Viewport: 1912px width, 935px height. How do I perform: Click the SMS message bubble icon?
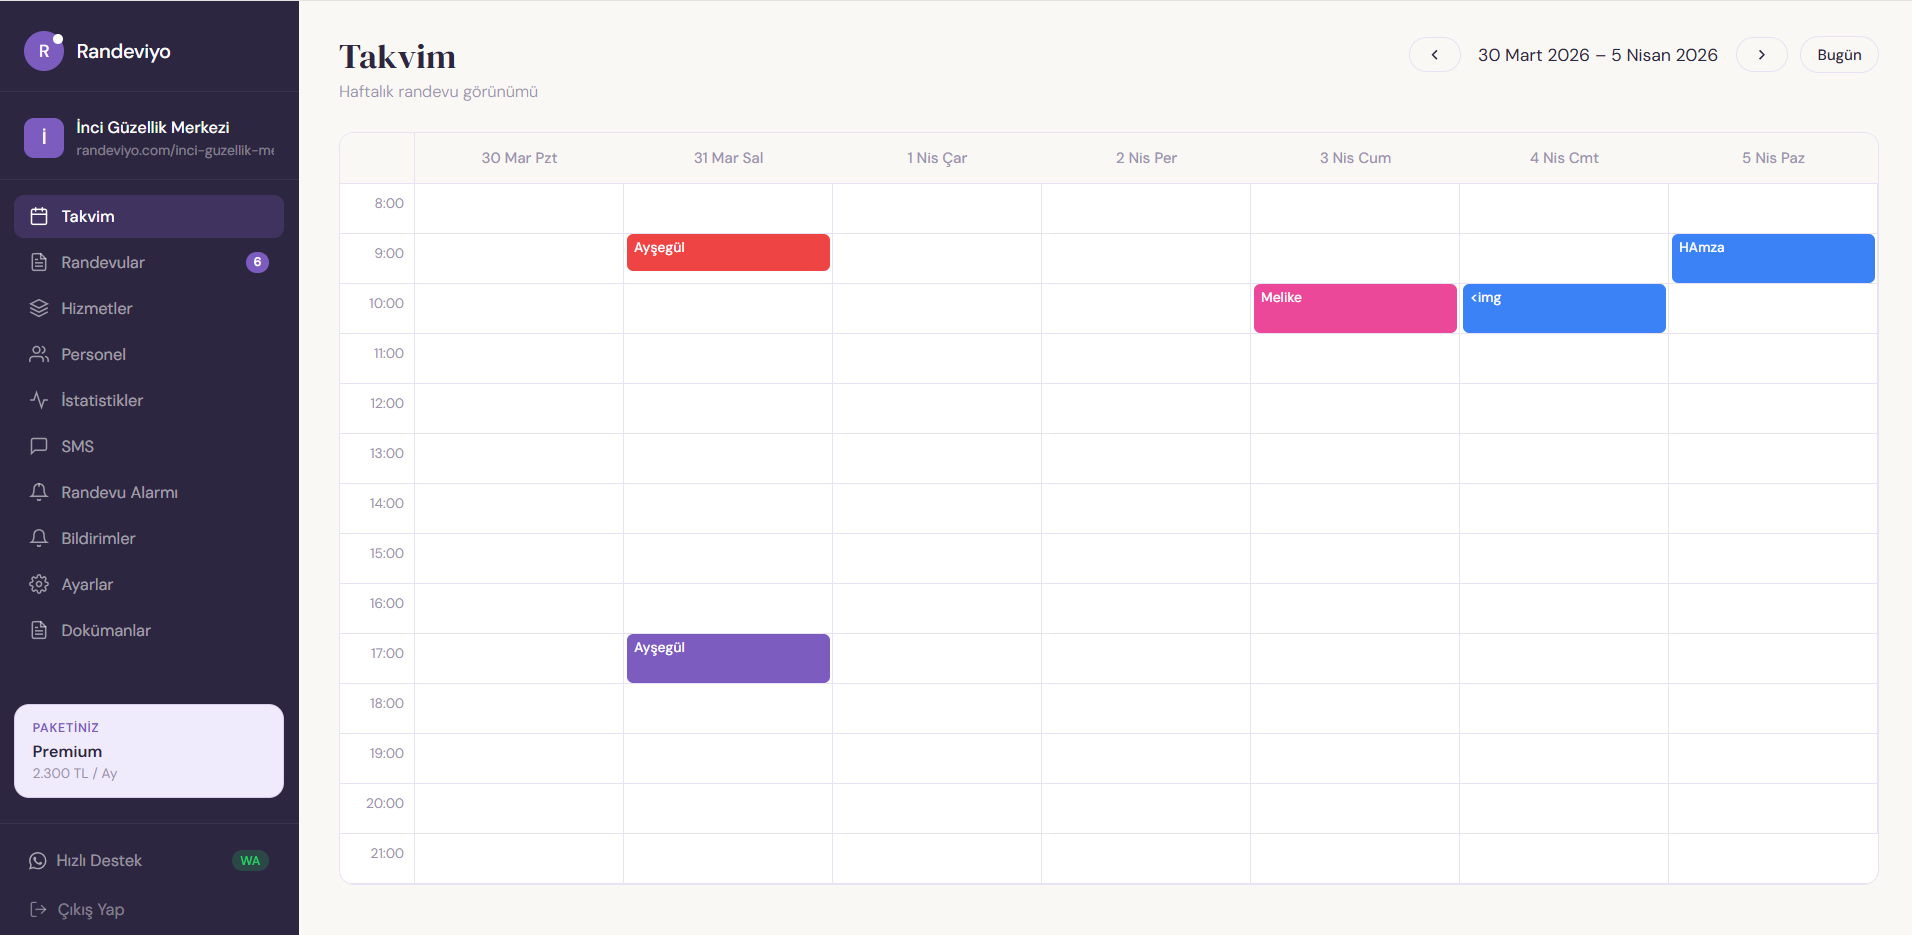[x=39, y=446]
